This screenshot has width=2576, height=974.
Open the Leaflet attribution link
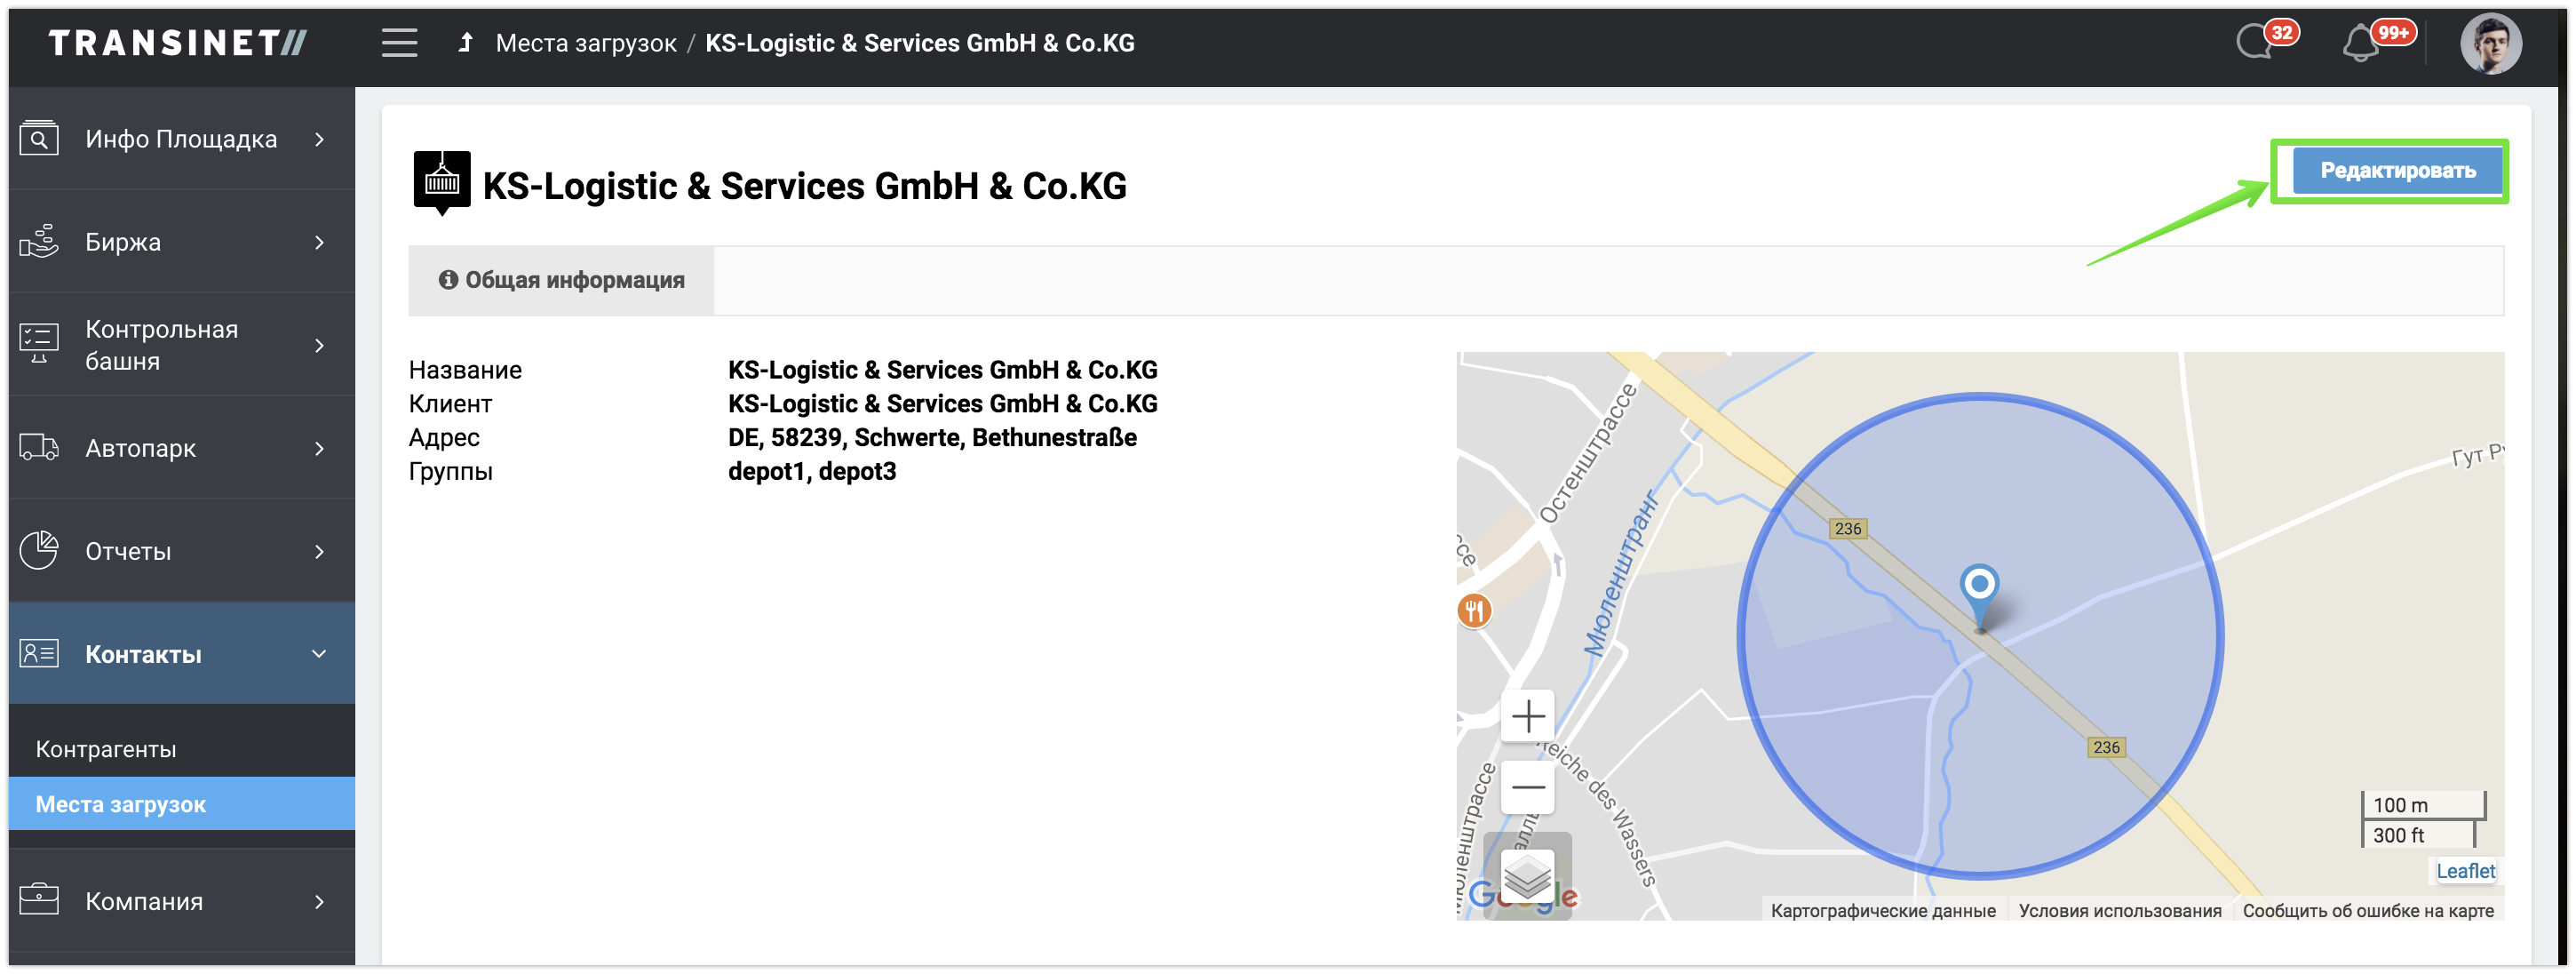[2464, 870]
